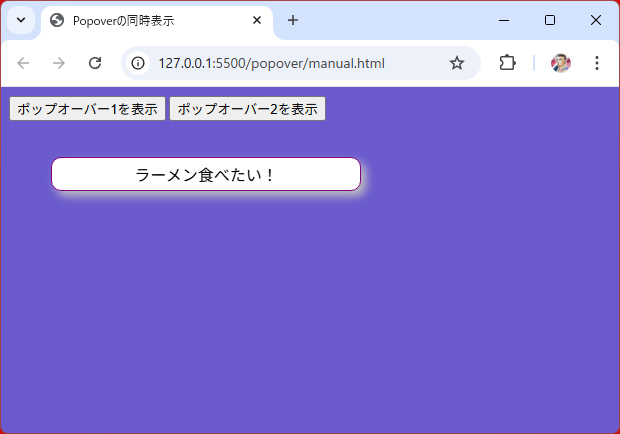Open a new tab with plus icon
The height and width of the screenshot is (434, 620).
click(293, 20)
